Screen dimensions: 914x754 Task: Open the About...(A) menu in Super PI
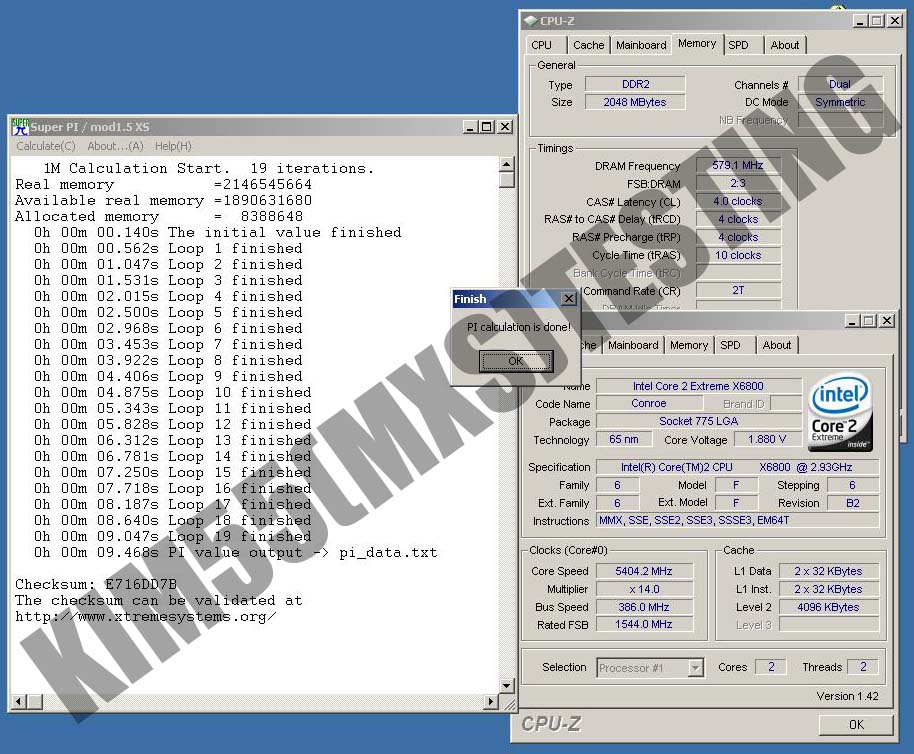coord(115,146)
